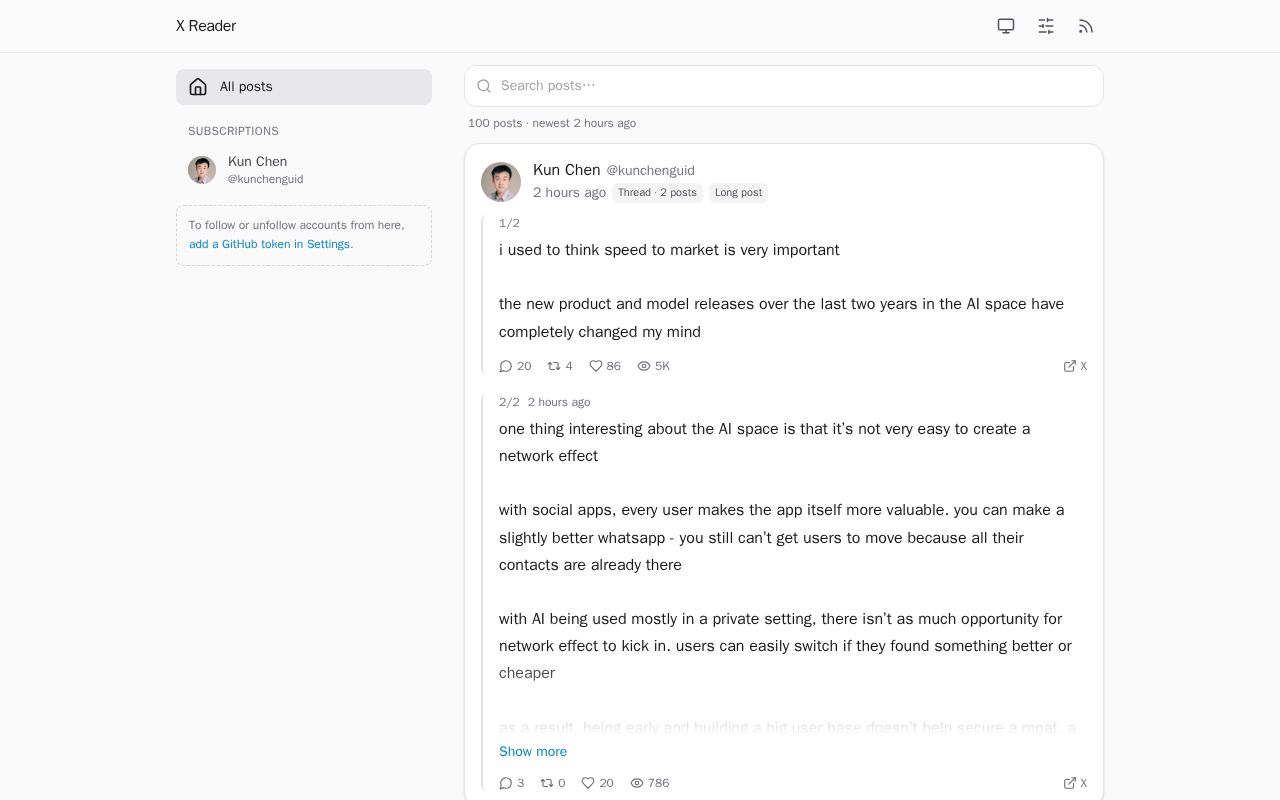Open the settings sliders icon
This screenshot has width=1280, height=800.
[x=1046, y=26]
